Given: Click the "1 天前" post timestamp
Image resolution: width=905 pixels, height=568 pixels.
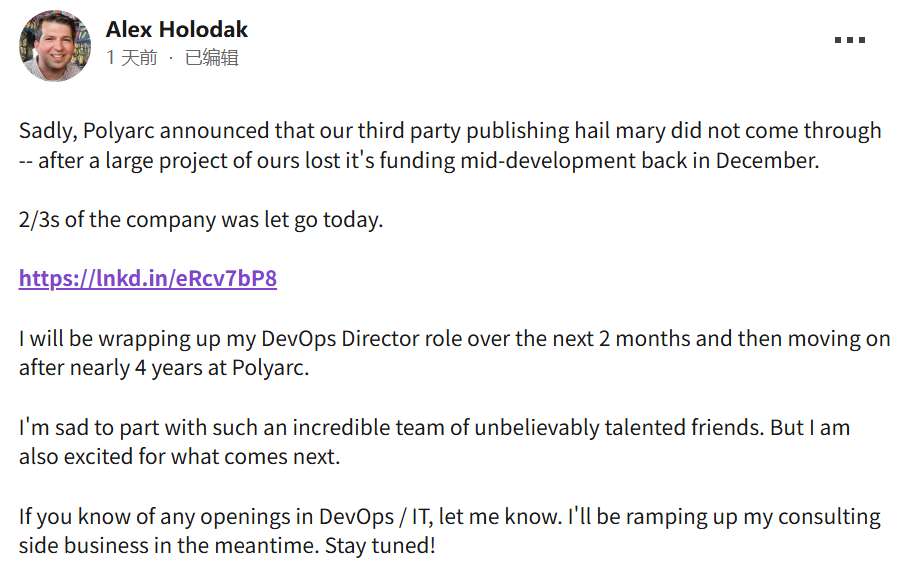Looking at the screenshot, I should coord(132,58).
